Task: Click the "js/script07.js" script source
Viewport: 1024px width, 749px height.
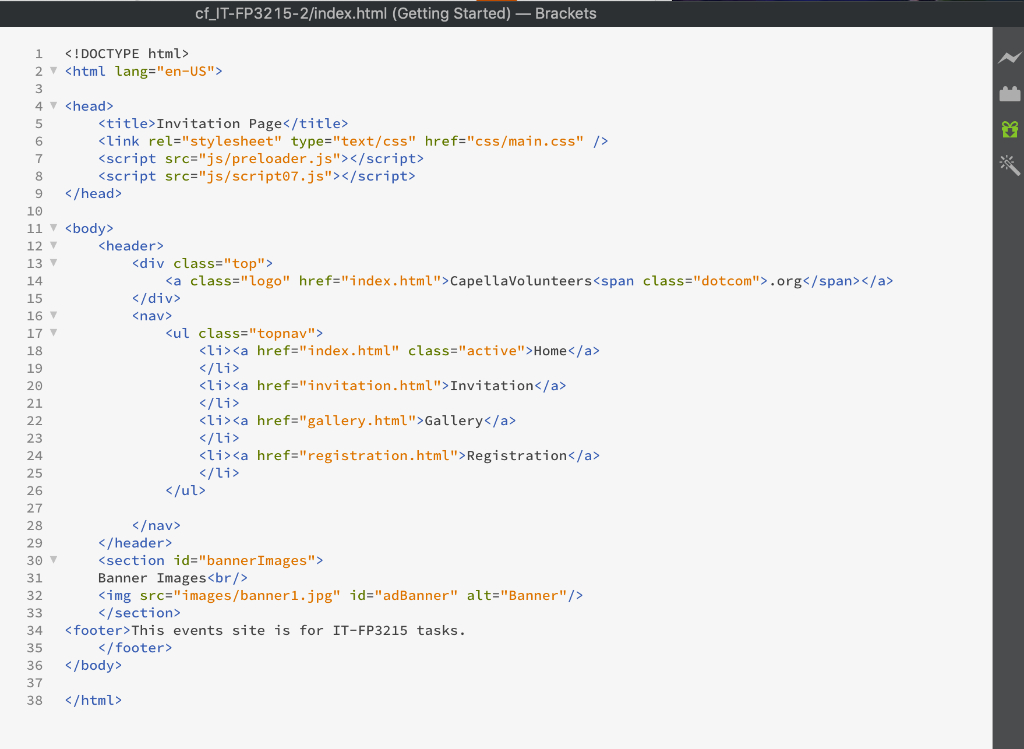Action: click(x=265, y=176)
